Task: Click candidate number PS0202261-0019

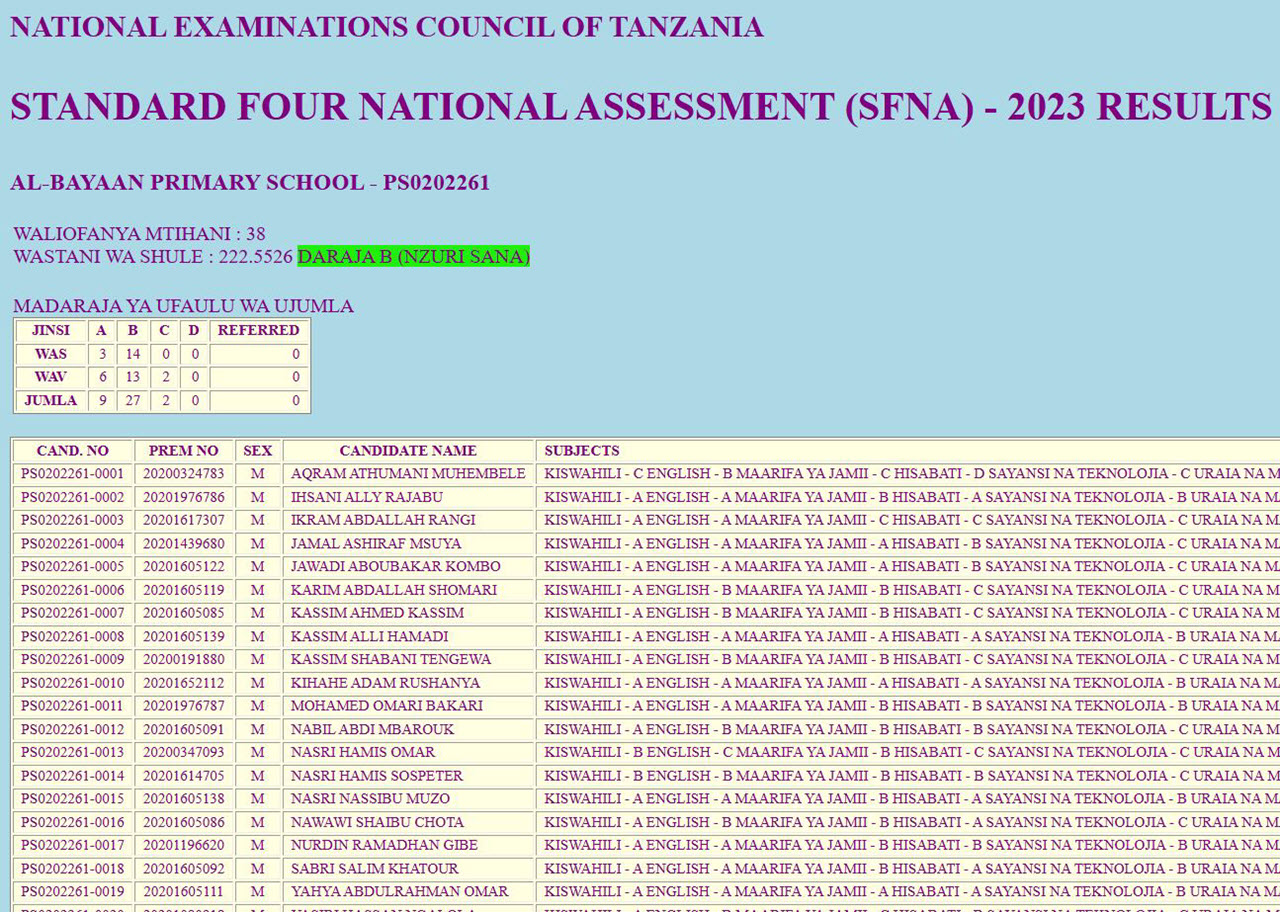Action: [72, 892]
